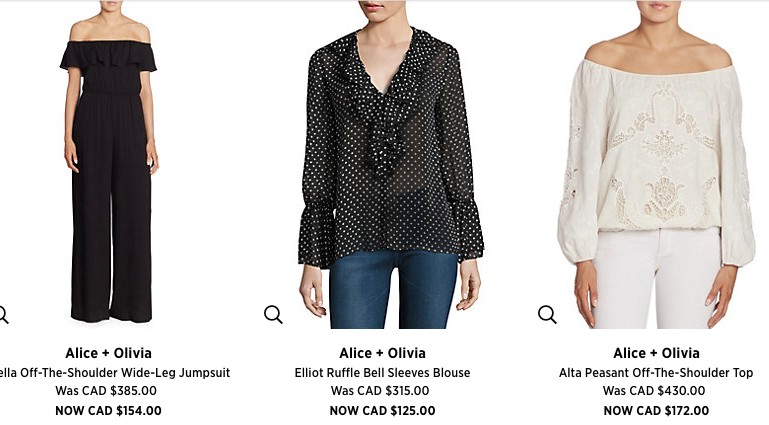
Task: Open Alta Peasant Off-The-Shoulder Top link
Action: [x=656, y=373]
